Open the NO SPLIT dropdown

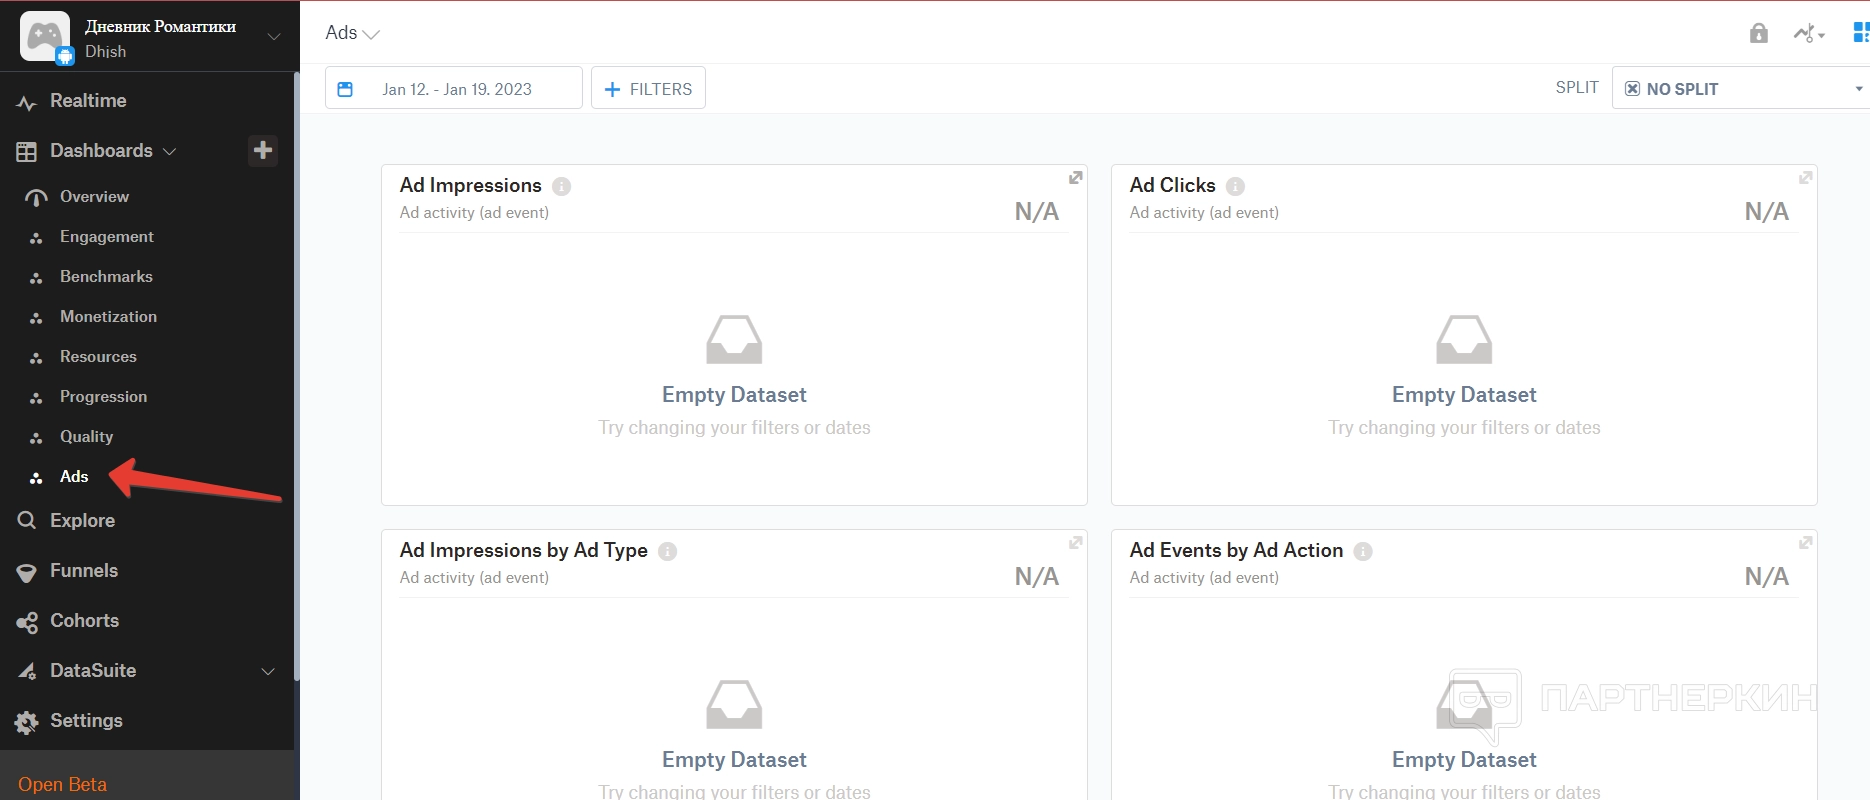click(1740, 89)
